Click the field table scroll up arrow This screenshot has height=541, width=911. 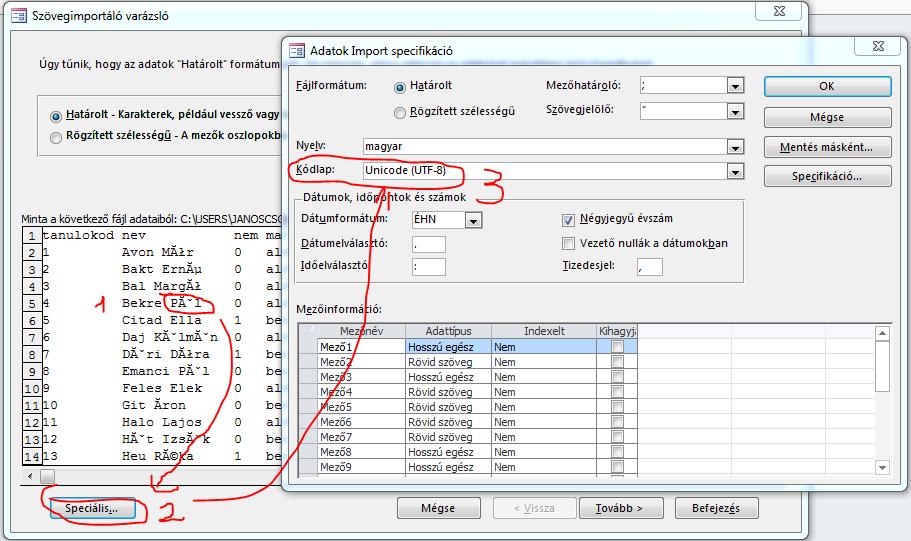pyautogui.click(x=883, y=333)
